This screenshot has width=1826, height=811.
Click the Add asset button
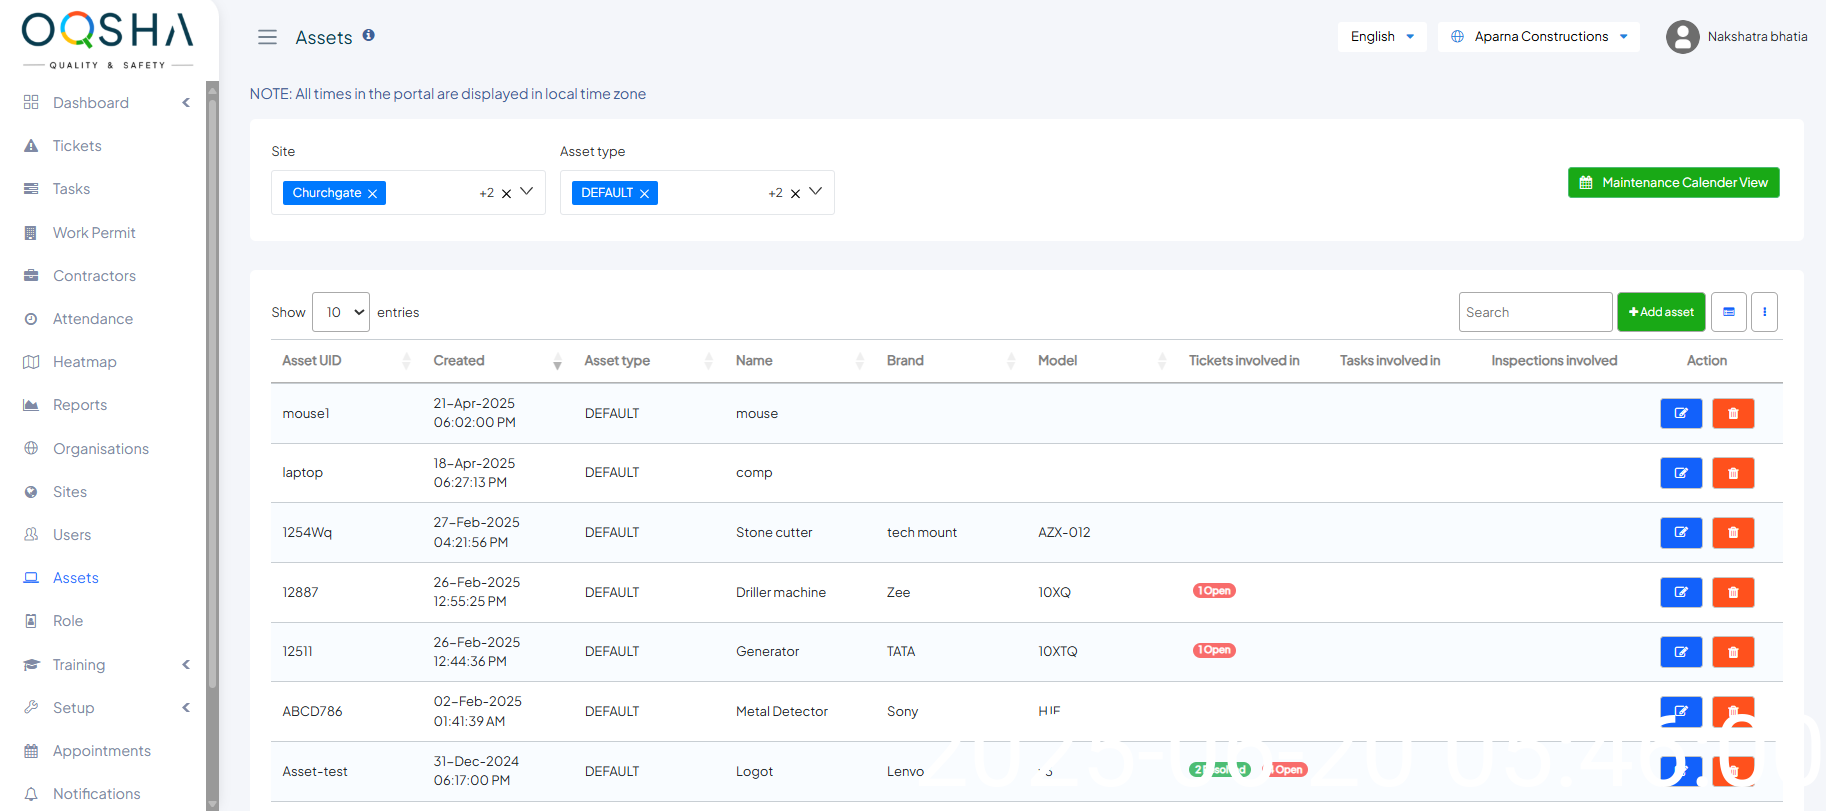[1661, 312]
